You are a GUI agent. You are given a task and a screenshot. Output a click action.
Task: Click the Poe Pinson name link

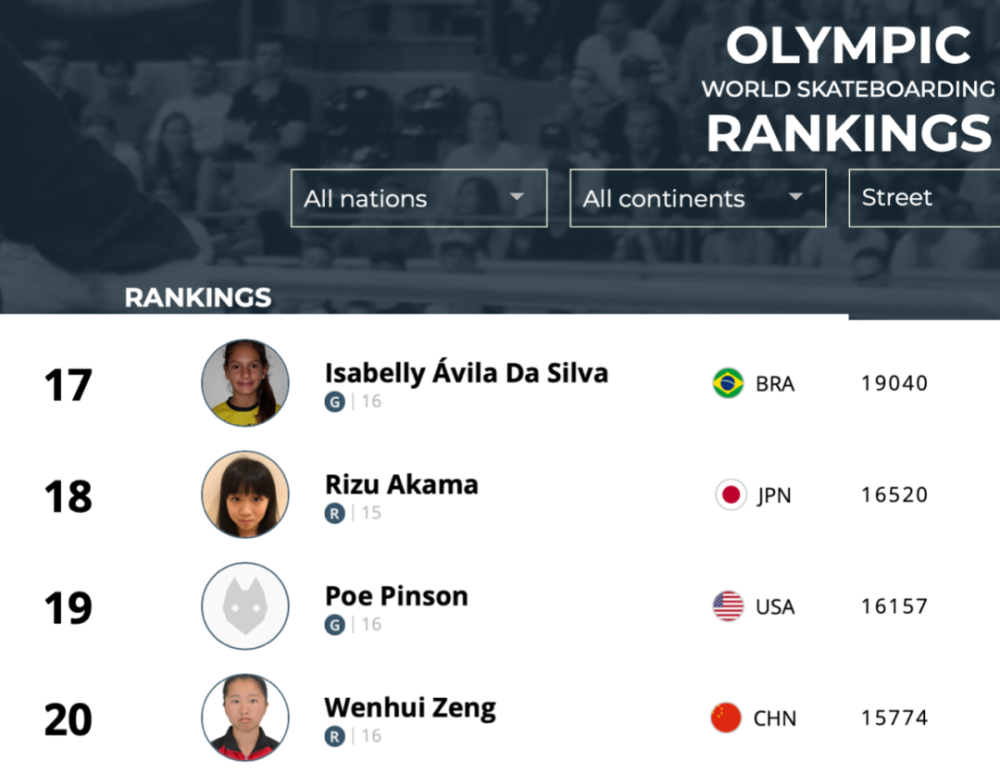click(x=396, y=596)
